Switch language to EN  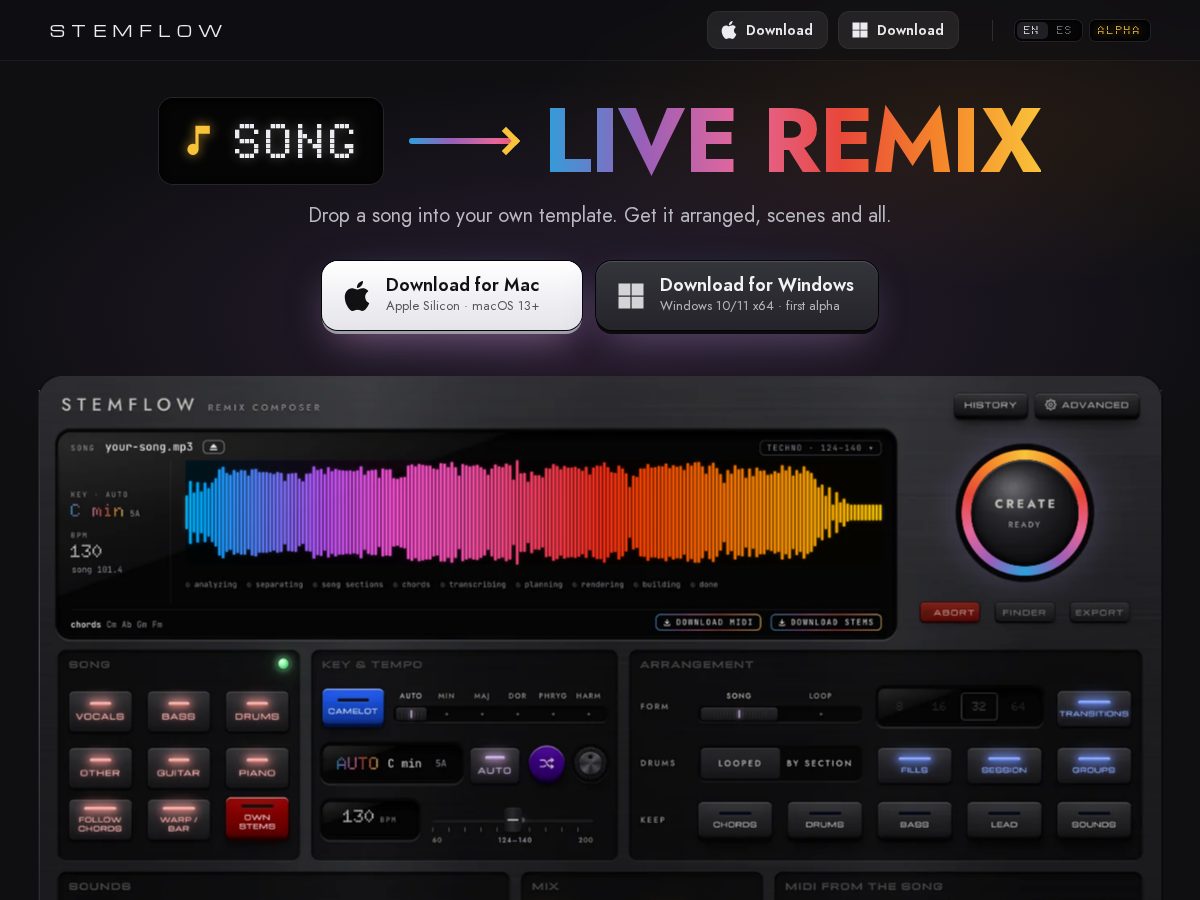click(1031, 30)
